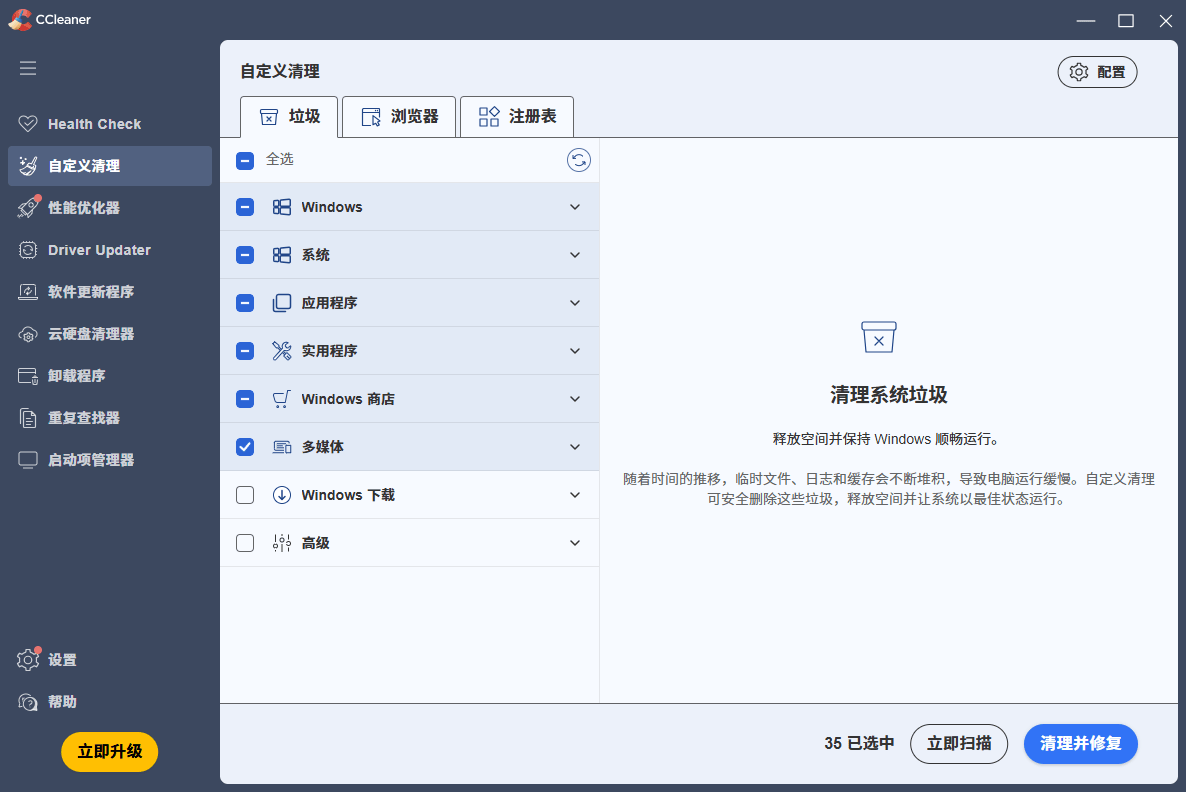Uncheck the 多媒体 checkbox
Viewport: 1186px width, 792px height.
pos(245,446)
